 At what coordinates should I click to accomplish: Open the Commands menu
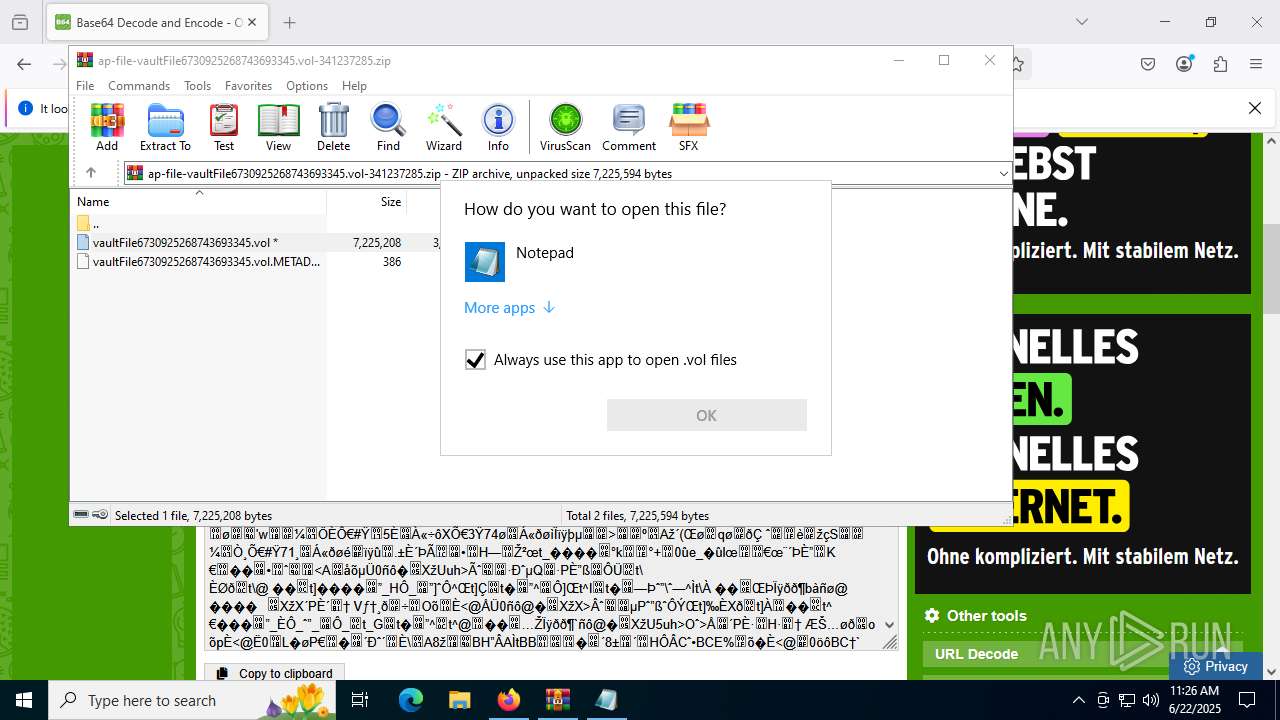[x=139, y=86]
